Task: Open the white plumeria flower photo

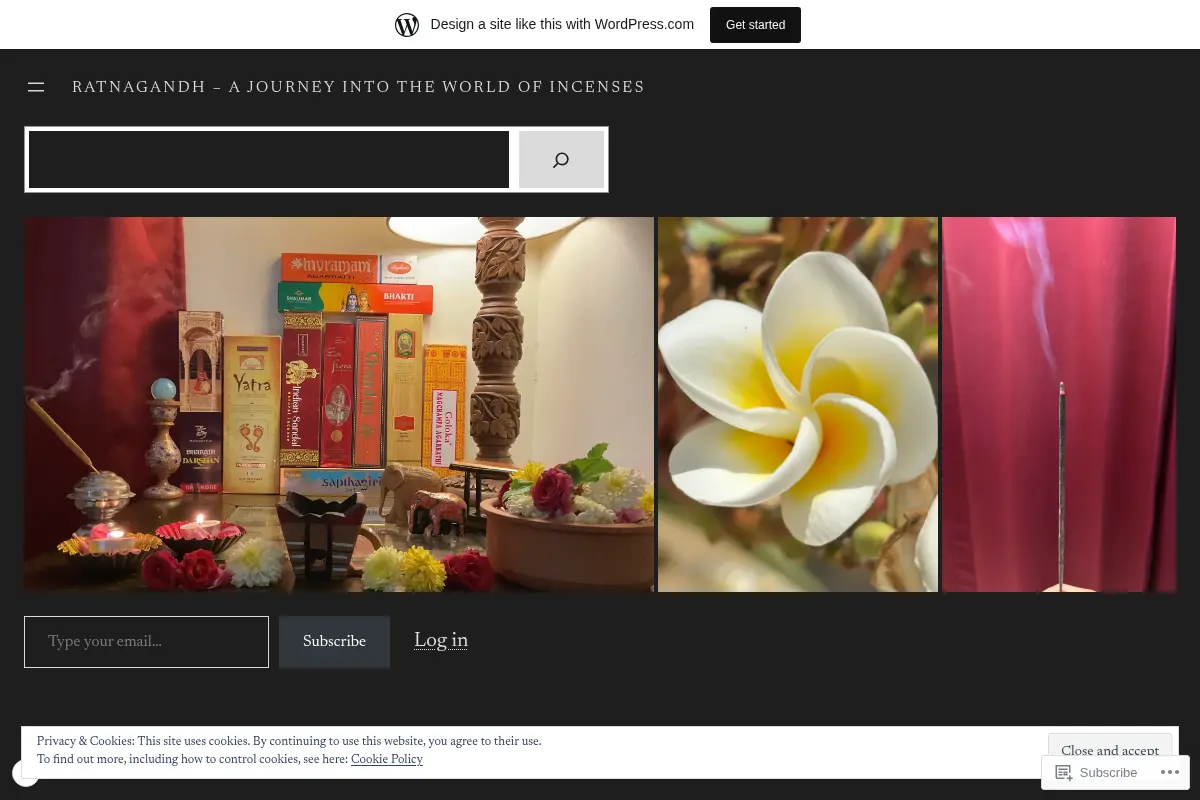Action: click(x=798, y=404)
